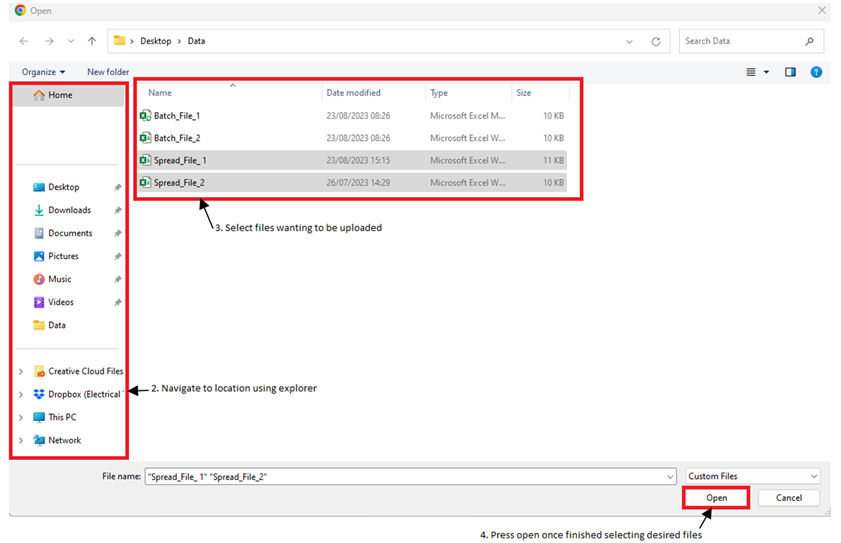
Task: Sort files by Date modified column
Action: 353,93
